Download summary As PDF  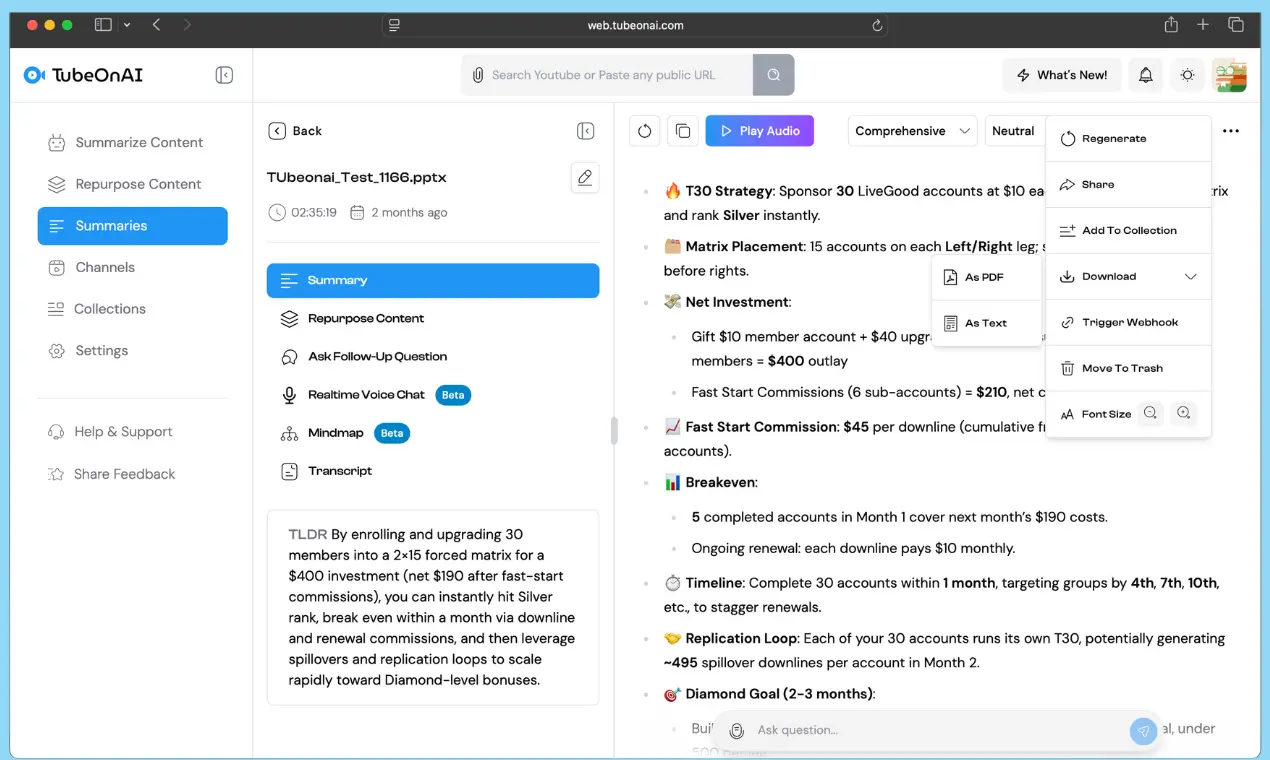987,278
